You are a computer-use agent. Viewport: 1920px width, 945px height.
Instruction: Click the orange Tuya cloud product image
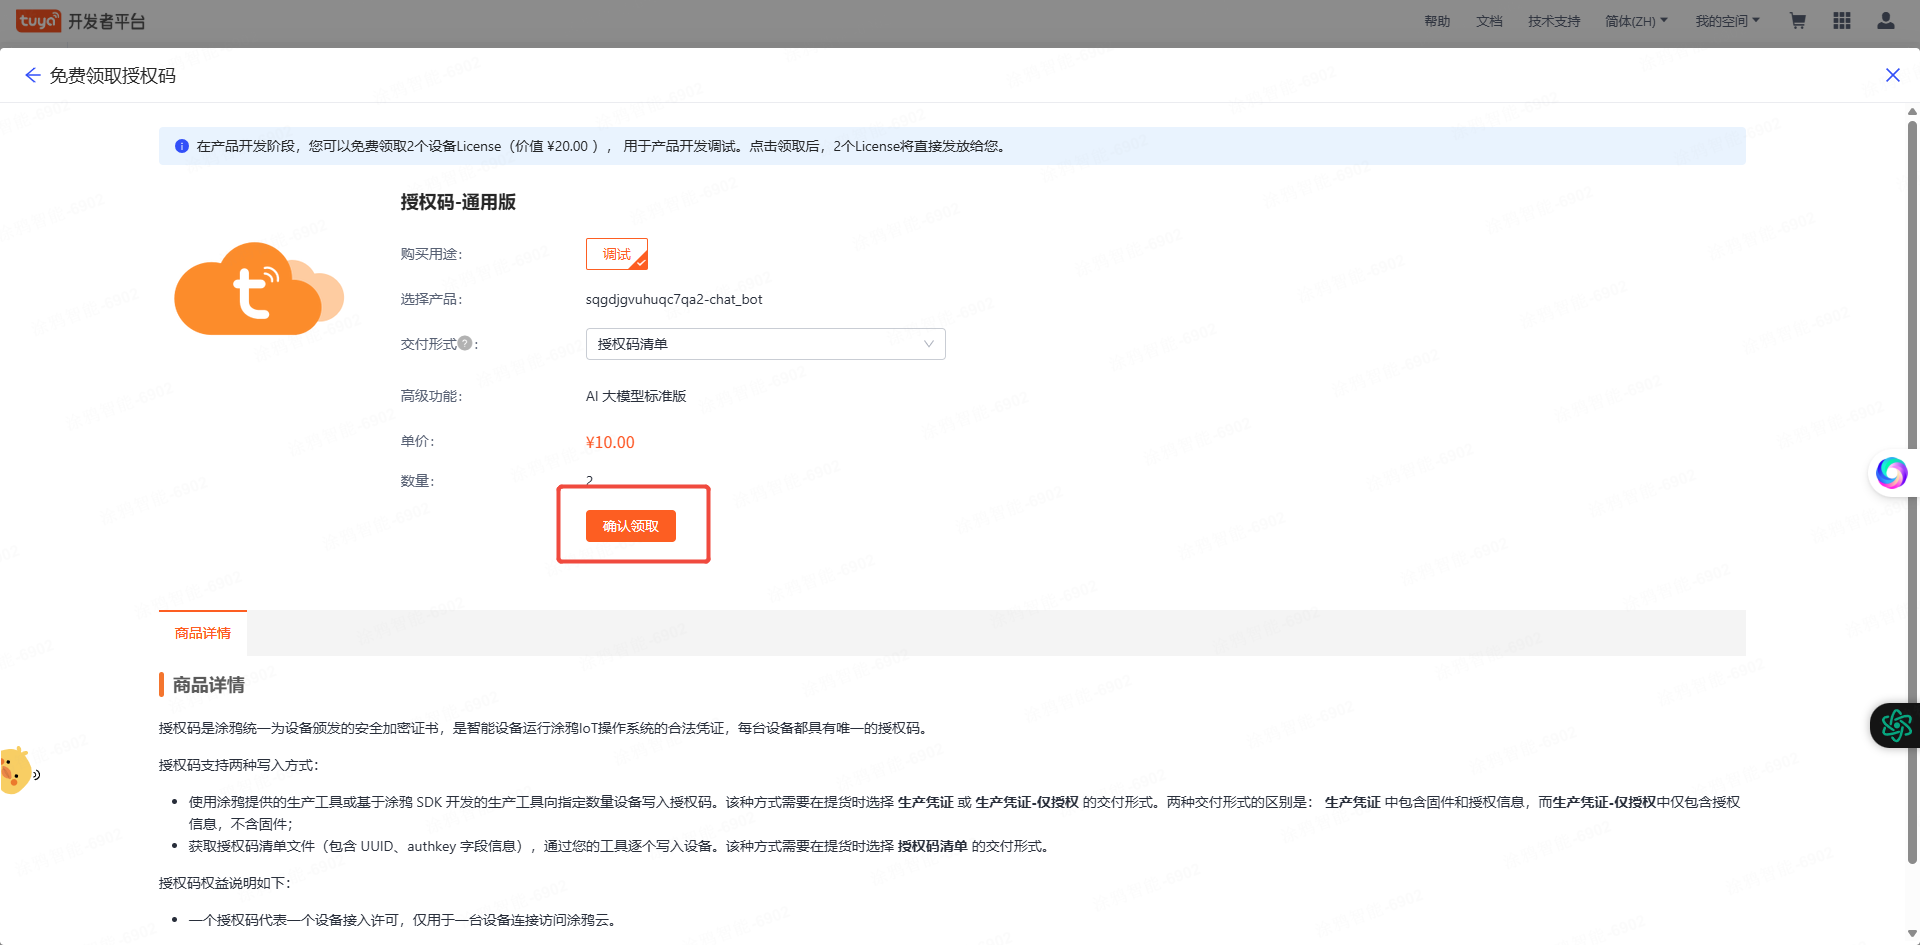(x=259, y=289)
